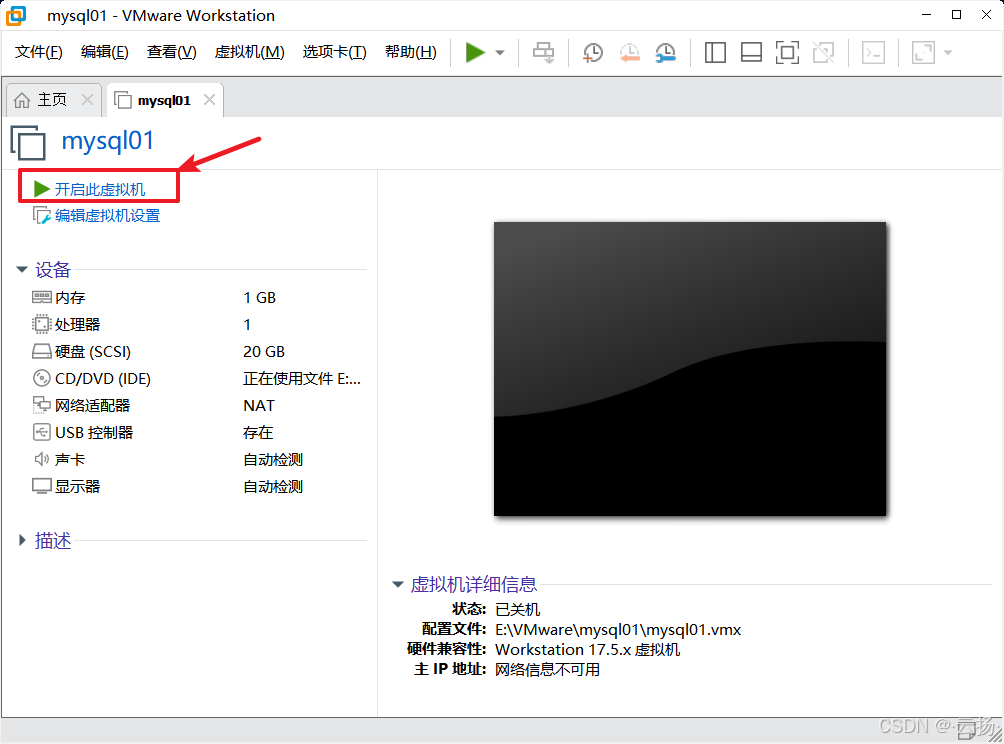The height and width of the screenshot is (744, 1004).
Task: Click the 内存 memory device icon
Action: [42, 297]
